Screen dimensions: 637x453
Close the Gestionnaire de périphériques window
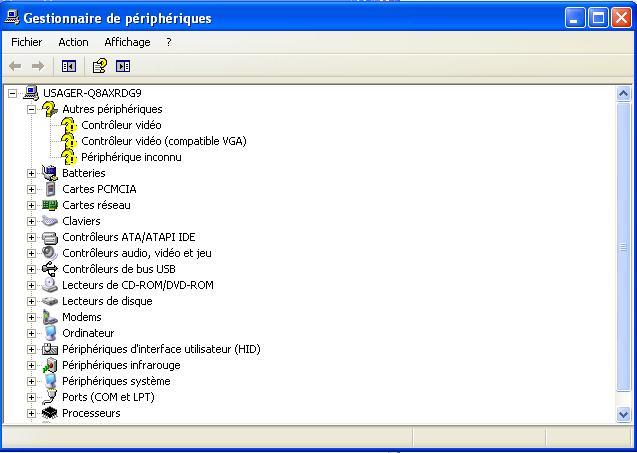click(x=622, y=18)
